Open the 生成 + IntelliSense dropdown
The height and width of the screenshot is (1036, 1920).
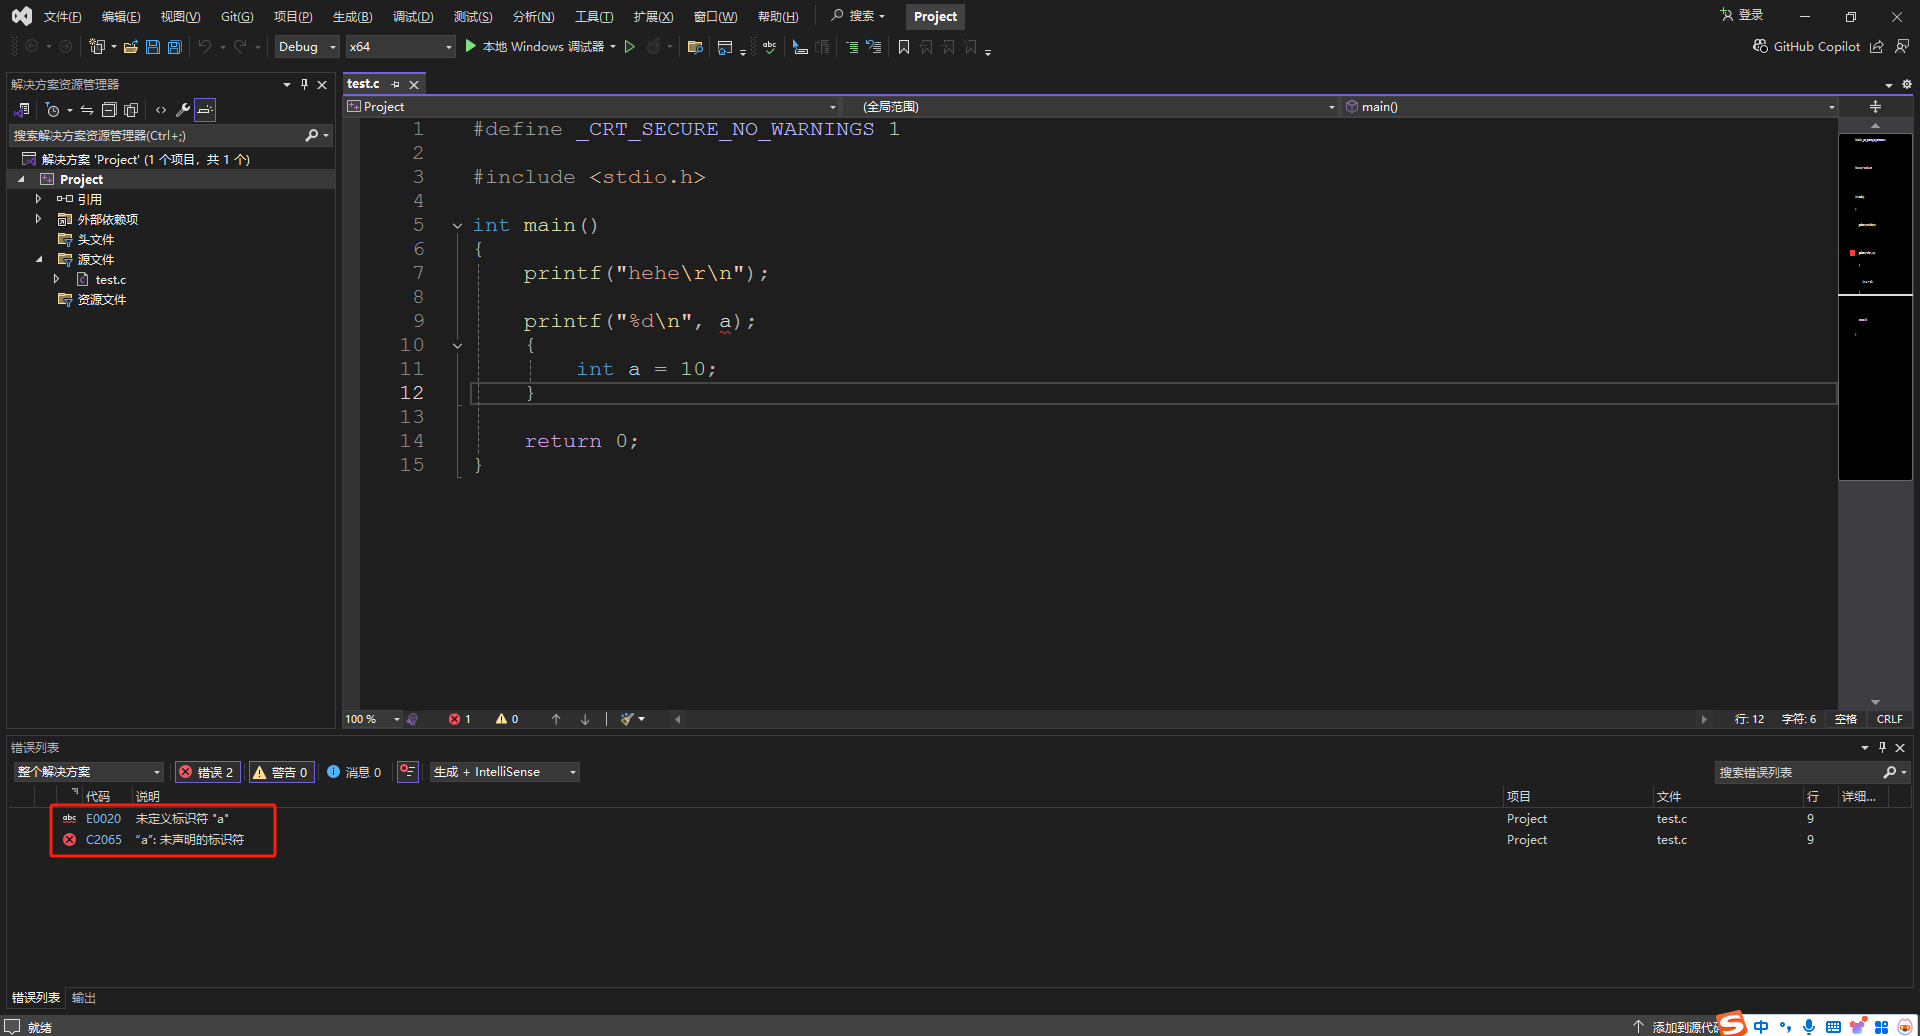[505, 772]
